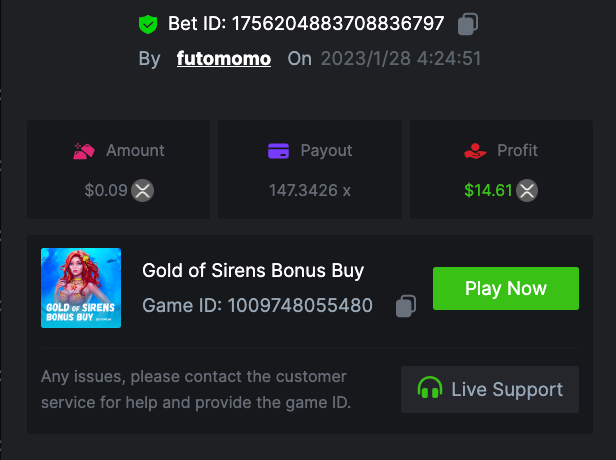
Task: Click the $14.61 profit amount
Action: click(x=489, y=190)
